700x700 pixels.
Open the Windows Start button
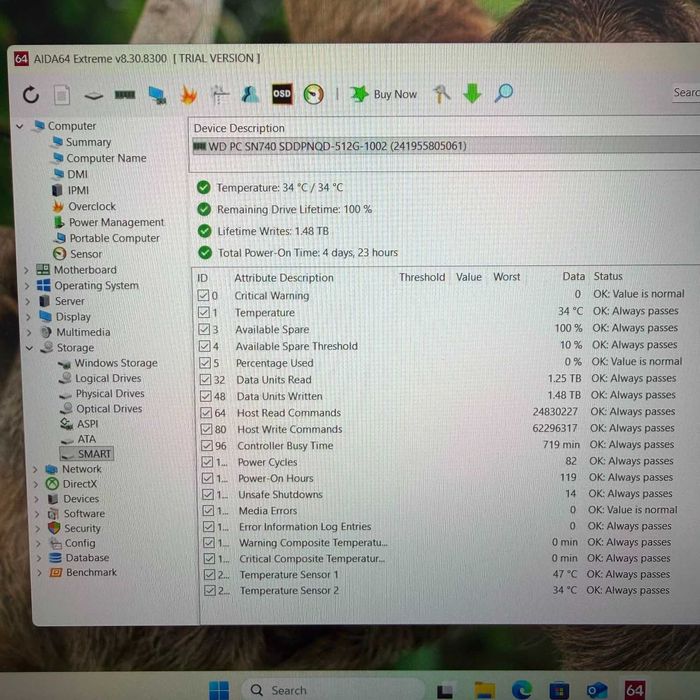coord(219,690)
